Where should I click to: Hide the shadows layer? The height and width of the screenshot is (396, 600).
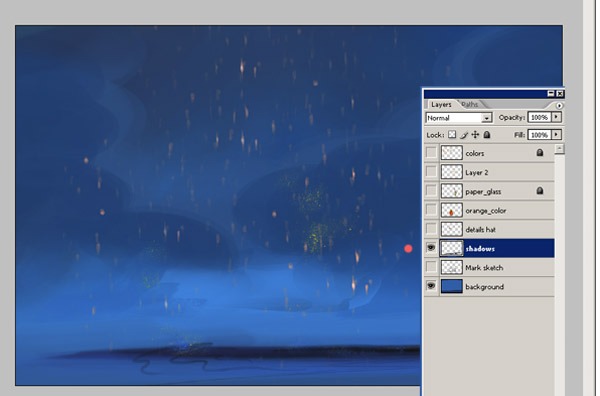pos(431,248)
